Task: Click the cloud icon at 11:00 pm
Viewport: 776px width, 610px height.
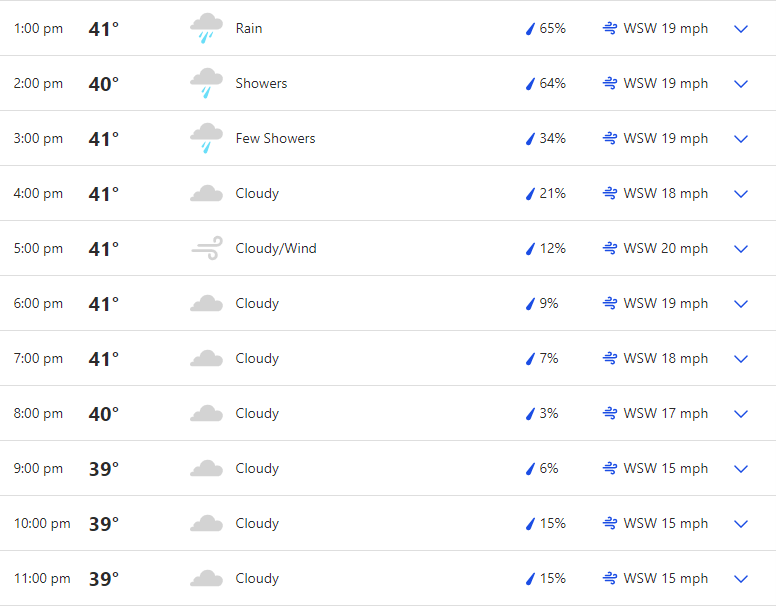Action: tap(206, 578)
